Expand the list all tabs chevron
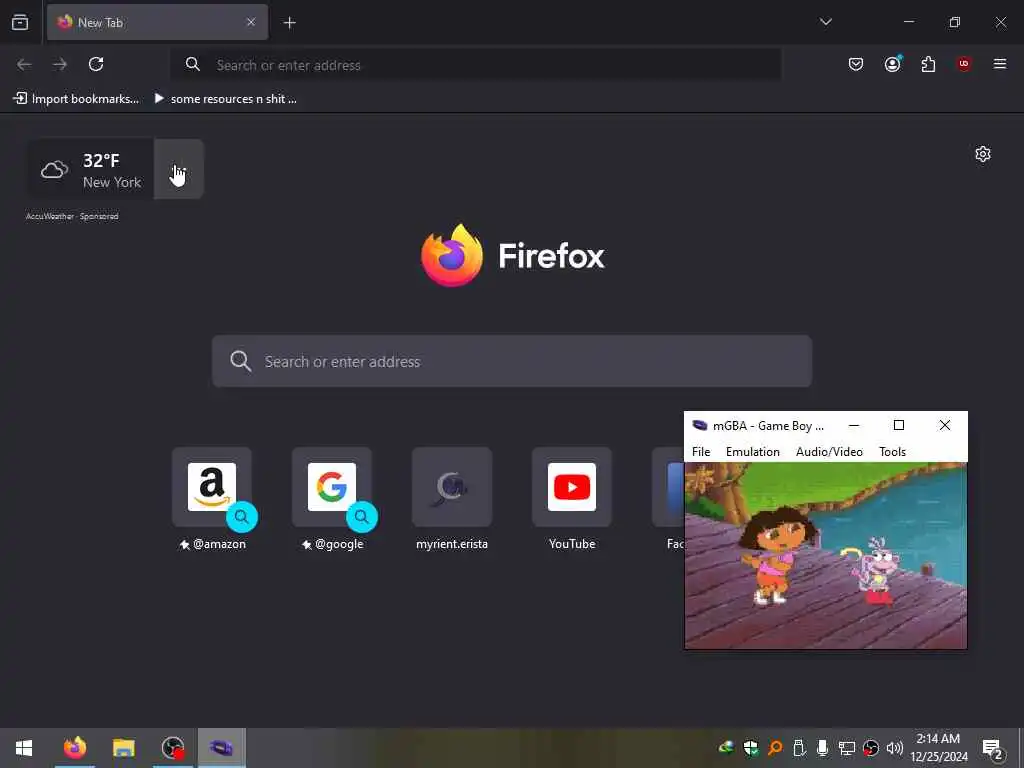The width and height of the screenshot is (1024, 768). point(825,22)
